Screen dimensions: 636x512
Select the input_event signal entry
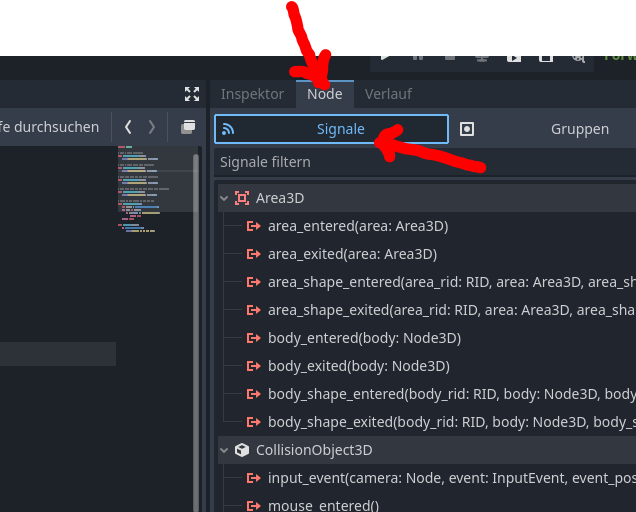pyautogui.click(x=450, y=478)
